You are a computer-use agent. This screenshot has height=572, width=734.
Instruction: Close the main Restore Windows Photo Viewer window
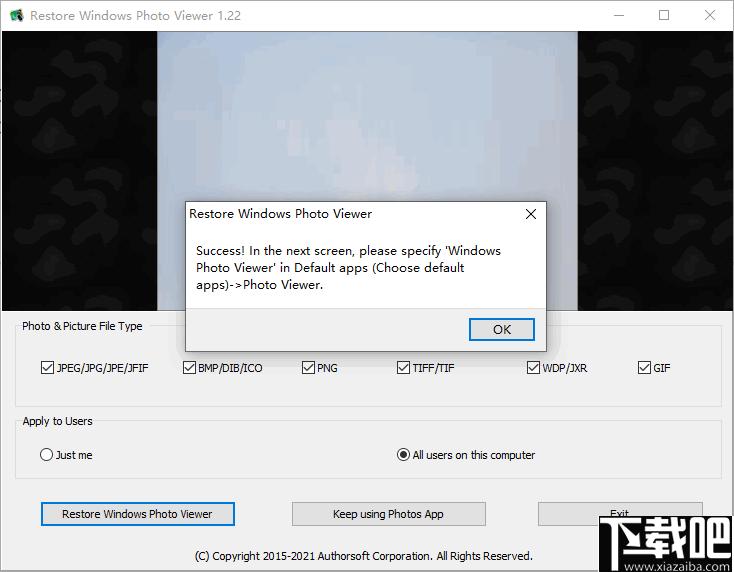tap(710, 15)
